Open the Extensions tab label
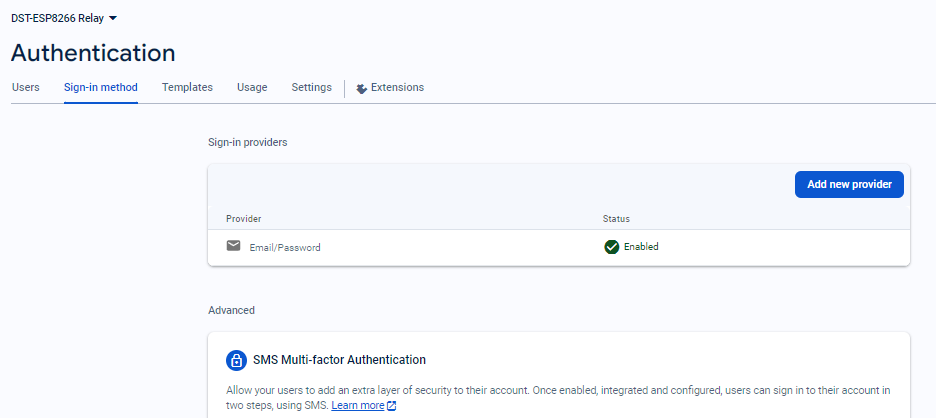 click(397, 88)
